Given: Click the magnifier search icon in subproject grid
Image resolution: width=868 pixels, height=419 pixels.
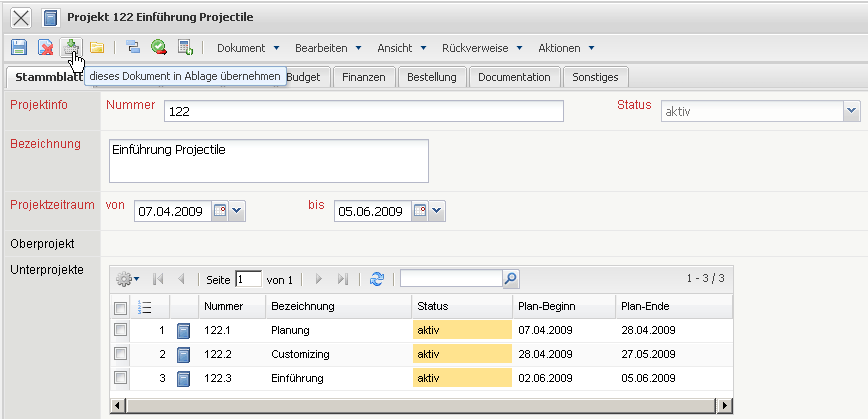Looking at the screenshot, I should (510, 279).
